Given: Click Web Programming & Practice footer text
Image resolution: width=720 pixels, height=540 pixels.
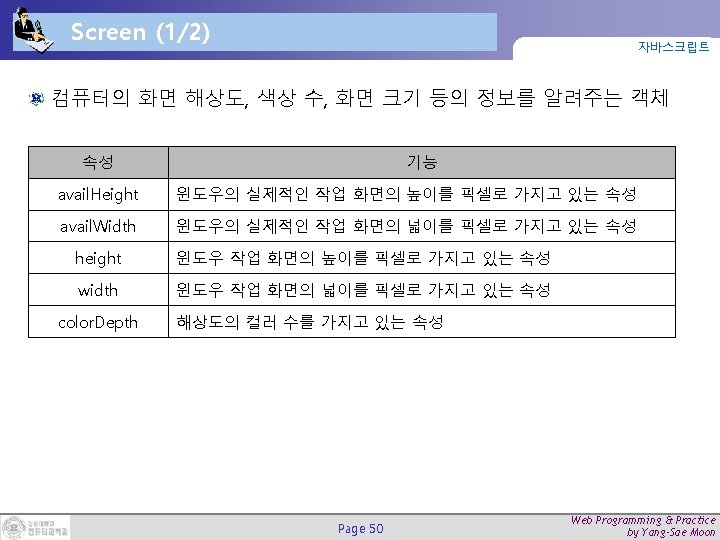Looking at the screenshot, I should 643,520.
